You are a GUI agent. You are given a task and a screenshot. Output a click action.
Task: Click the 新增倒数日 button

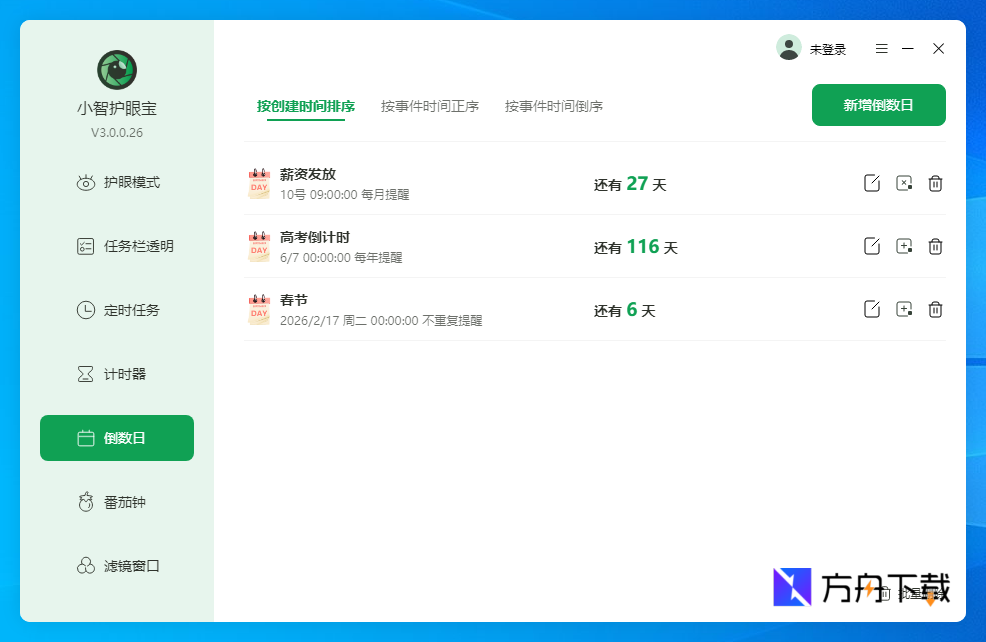[878, 104]
